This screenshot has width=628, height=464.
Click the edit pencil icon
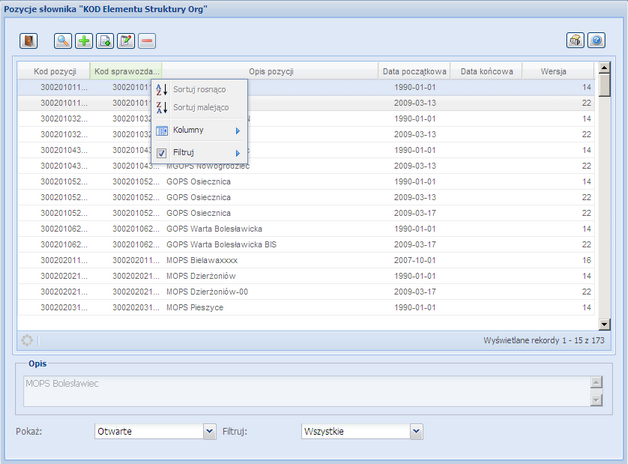coord(125,41)
